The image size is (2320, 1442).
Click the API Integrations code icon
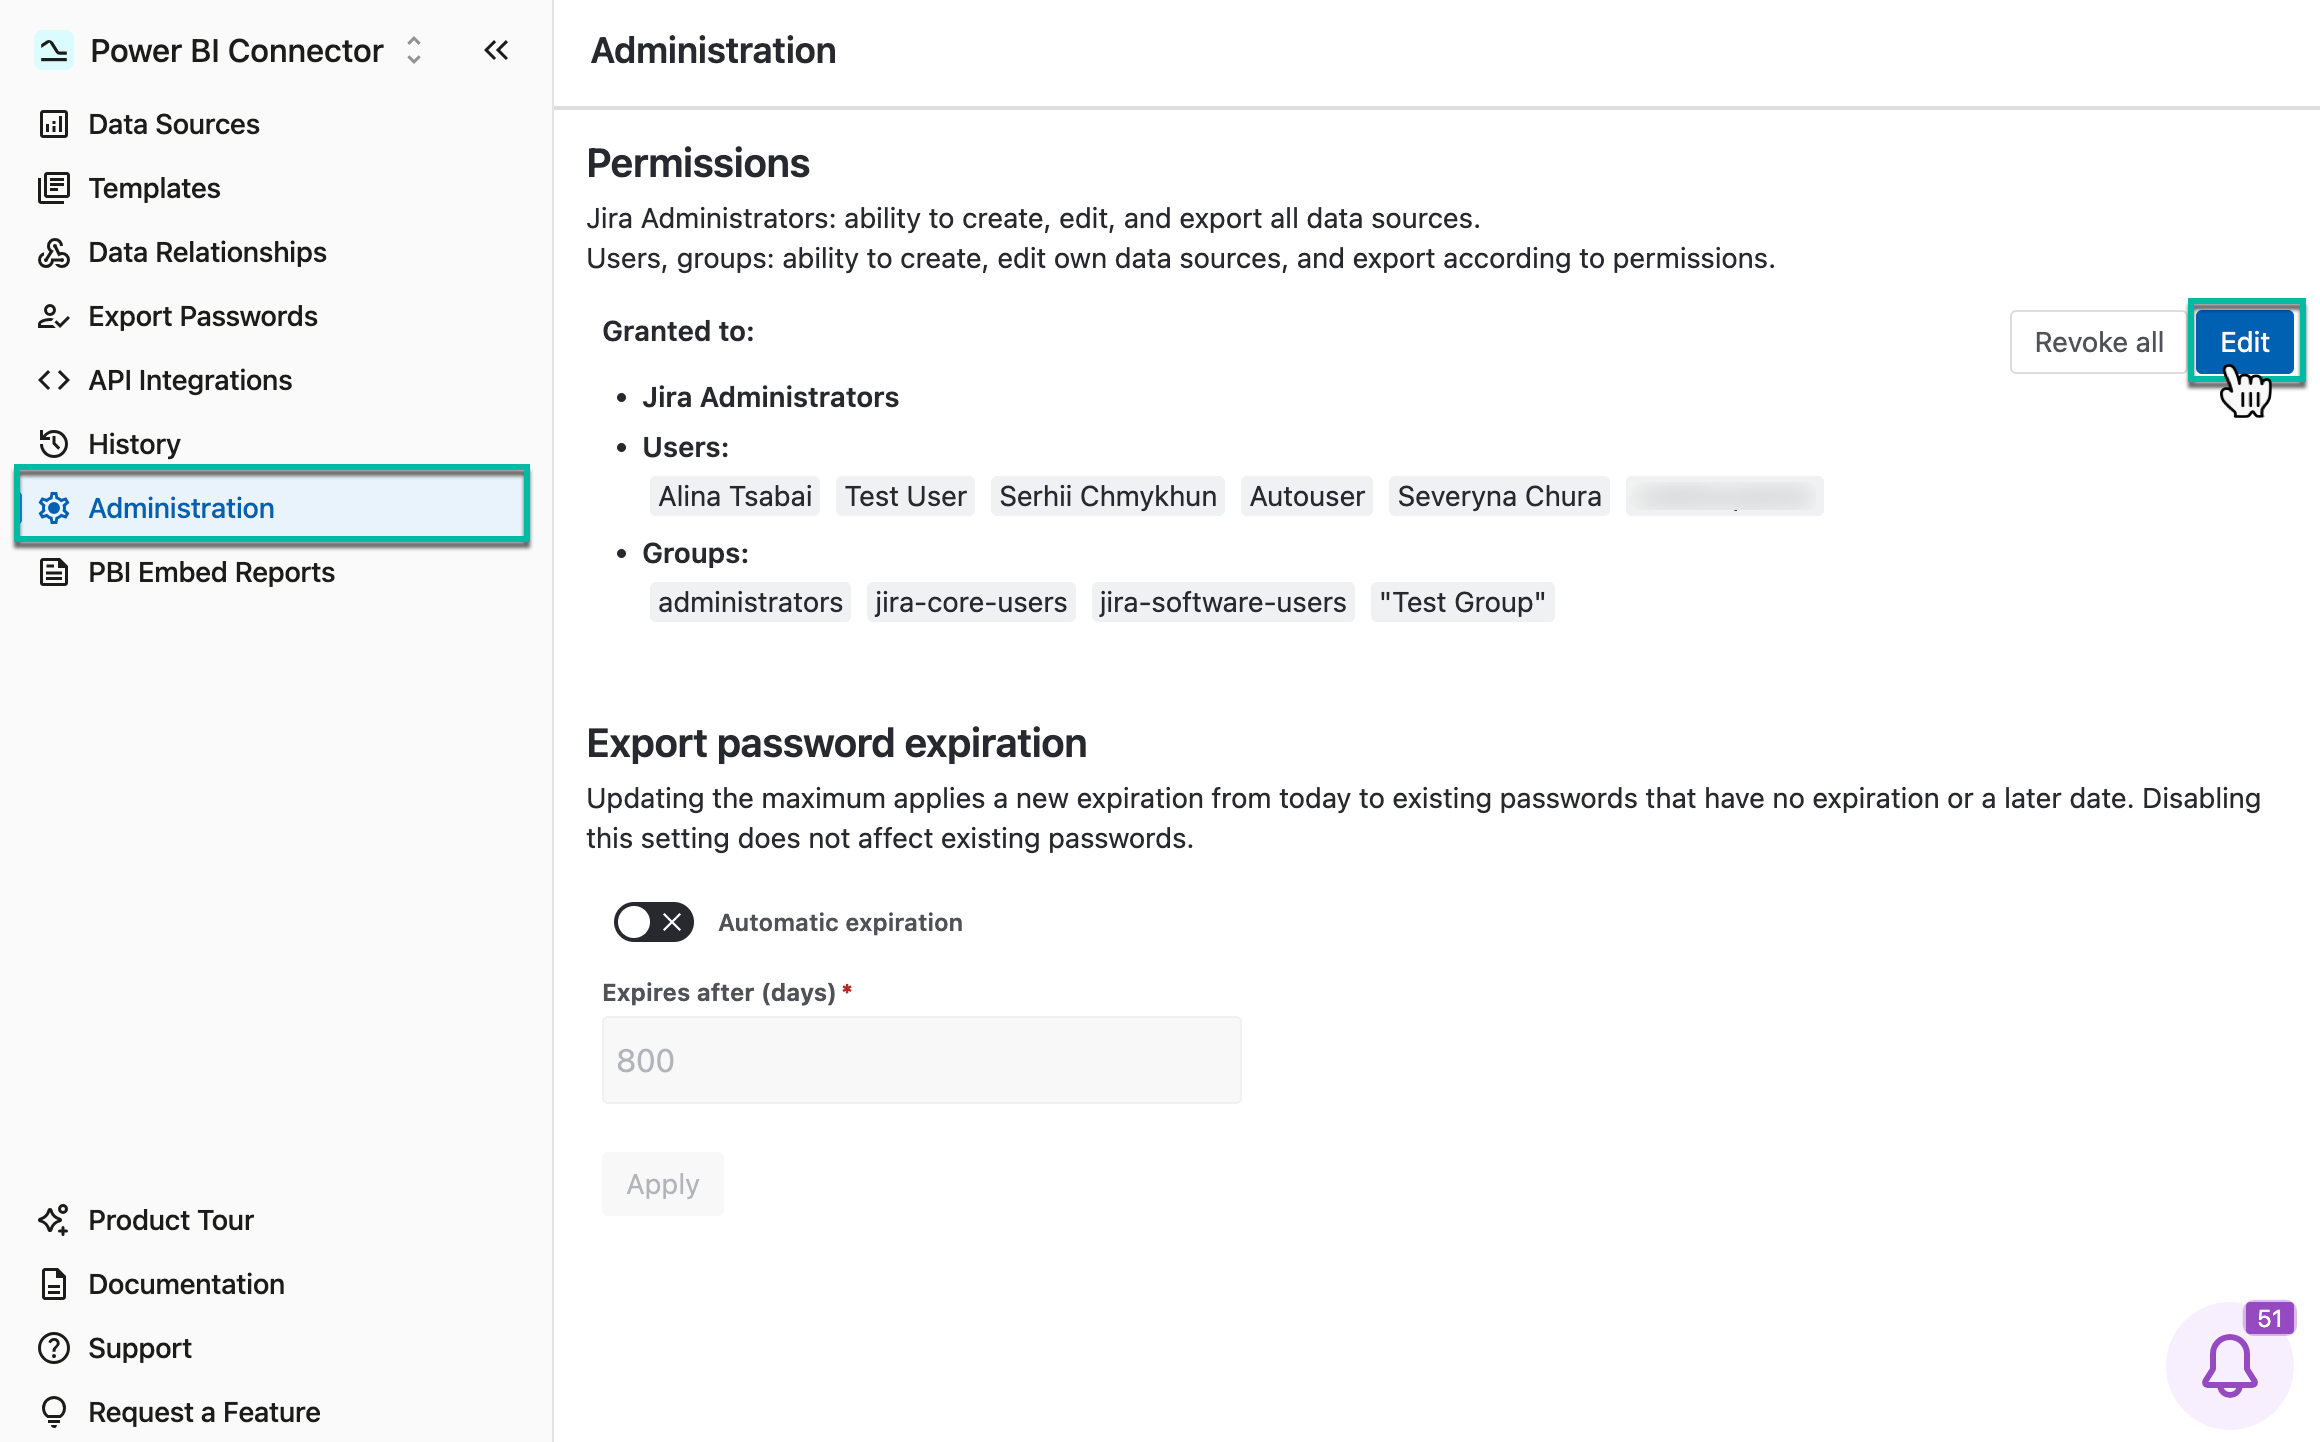pos(54,380)
